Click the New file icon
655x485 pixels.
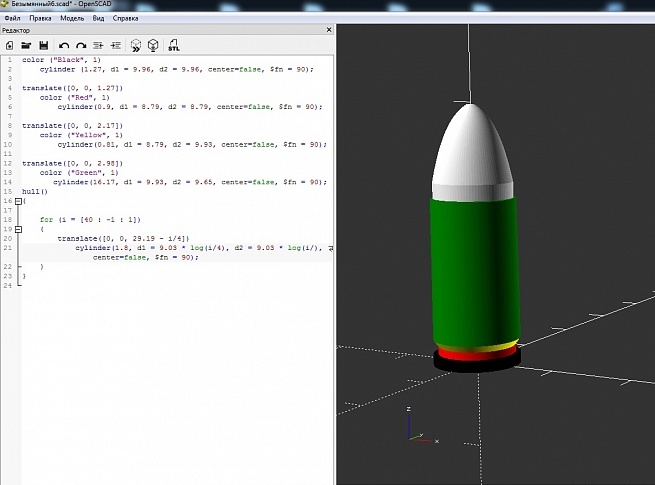pos(10,45)
